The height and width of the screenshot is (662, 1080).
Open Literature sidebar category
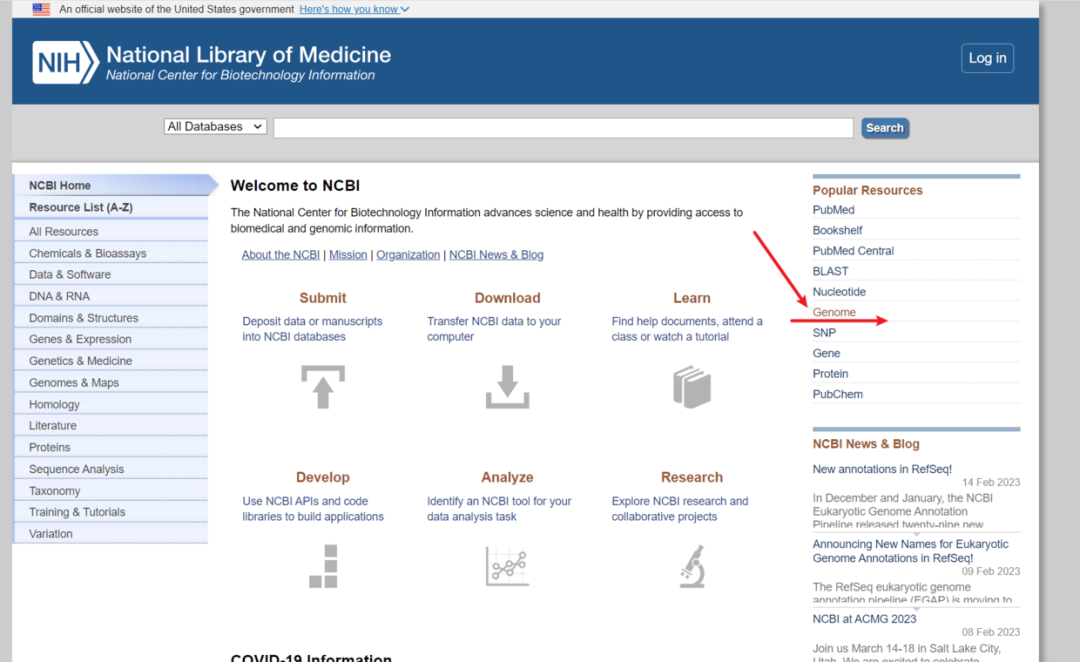pos(111,426)
